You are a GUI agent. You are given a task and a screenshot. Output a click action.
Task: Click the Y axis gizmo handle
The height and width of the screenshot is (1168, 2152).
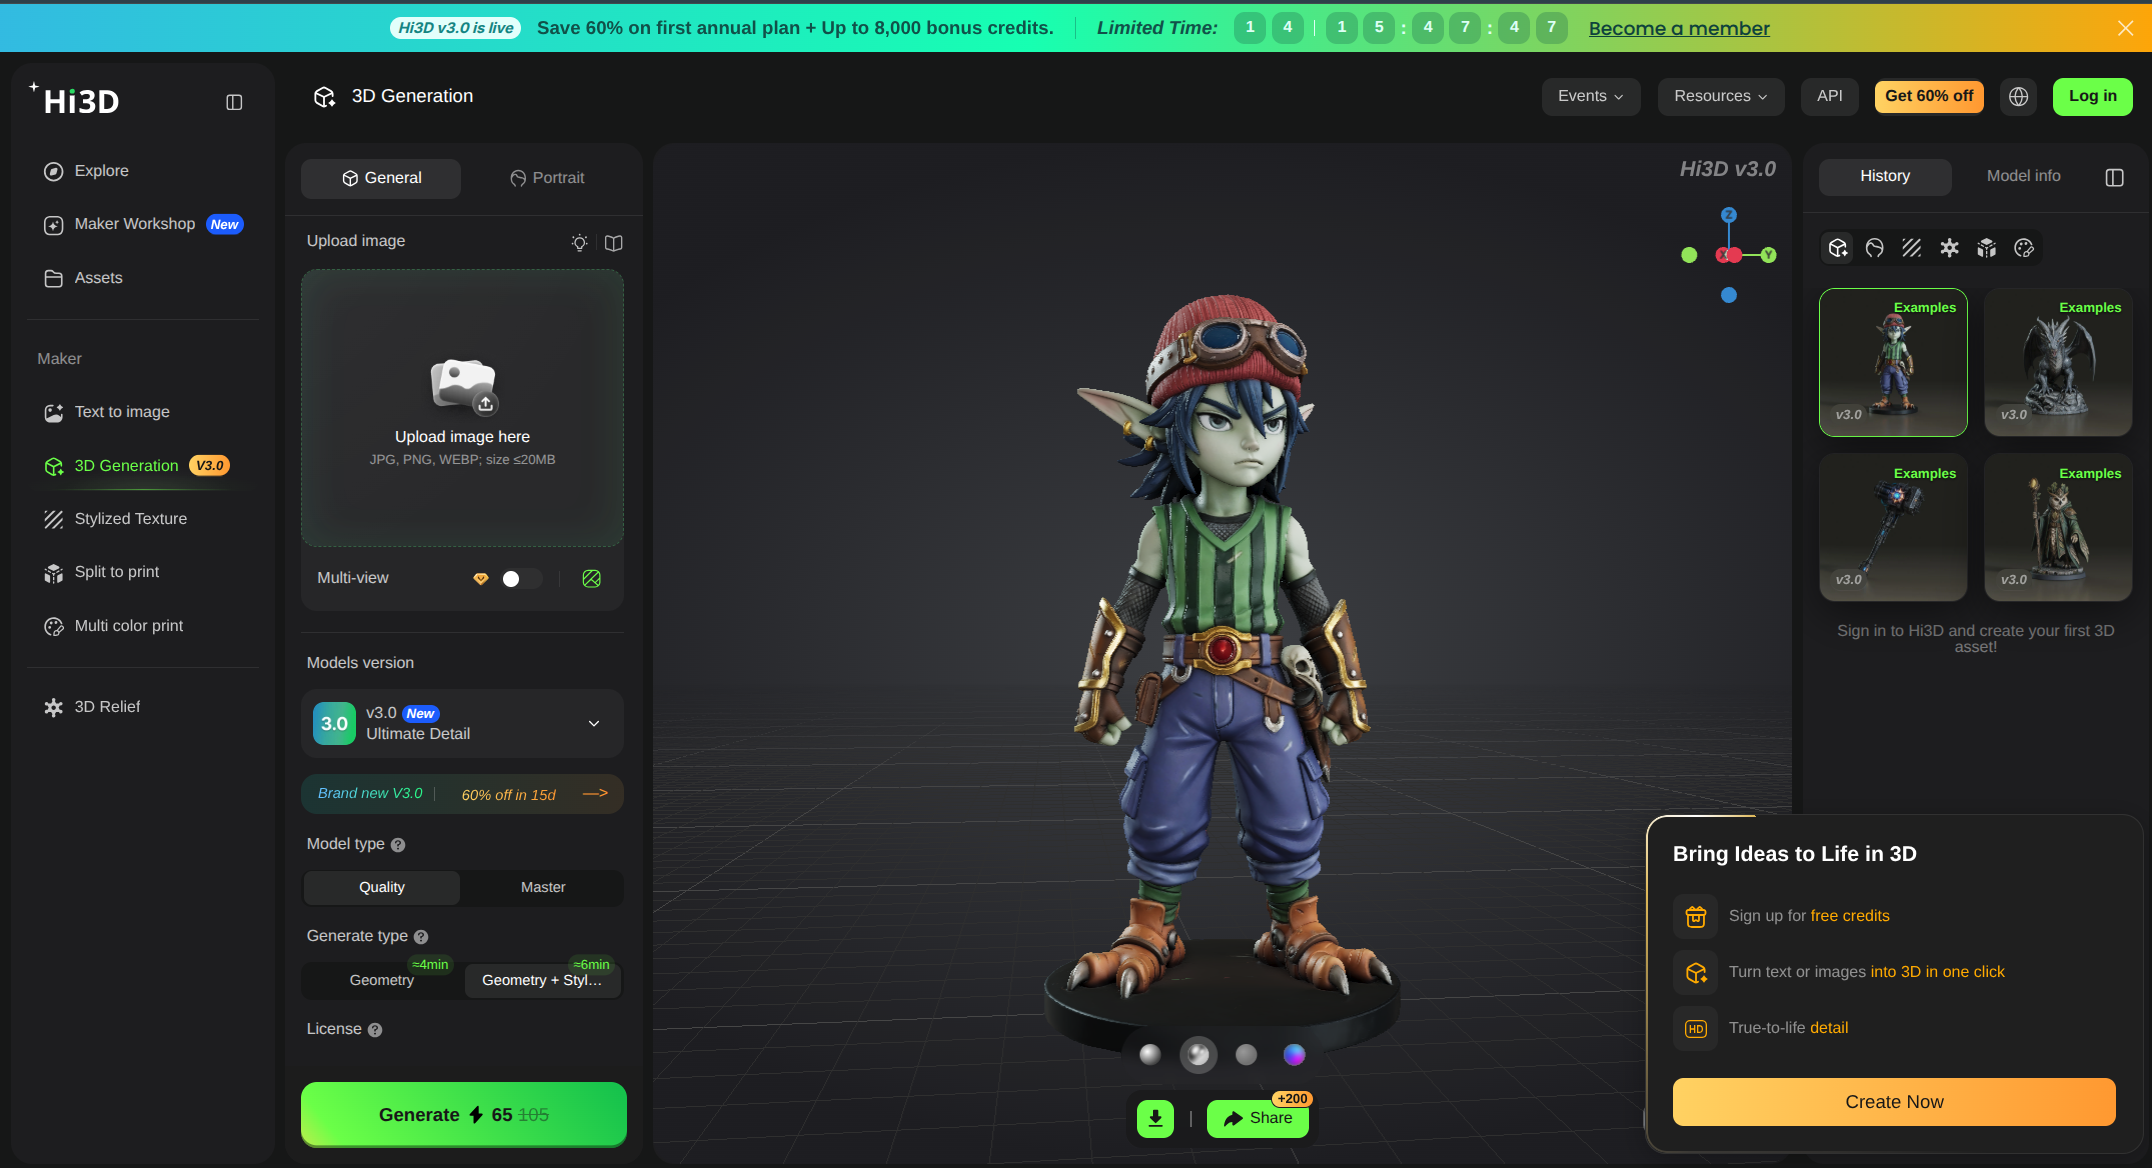[1768, 255]
